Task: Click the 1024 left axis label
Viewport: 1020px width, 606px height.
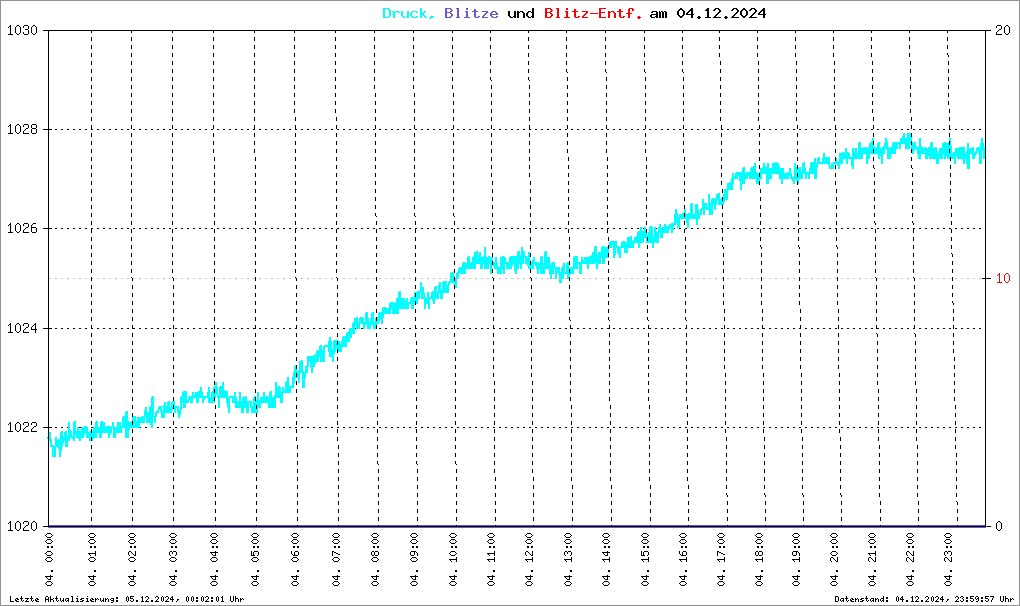Action: [x=22, y=328]
